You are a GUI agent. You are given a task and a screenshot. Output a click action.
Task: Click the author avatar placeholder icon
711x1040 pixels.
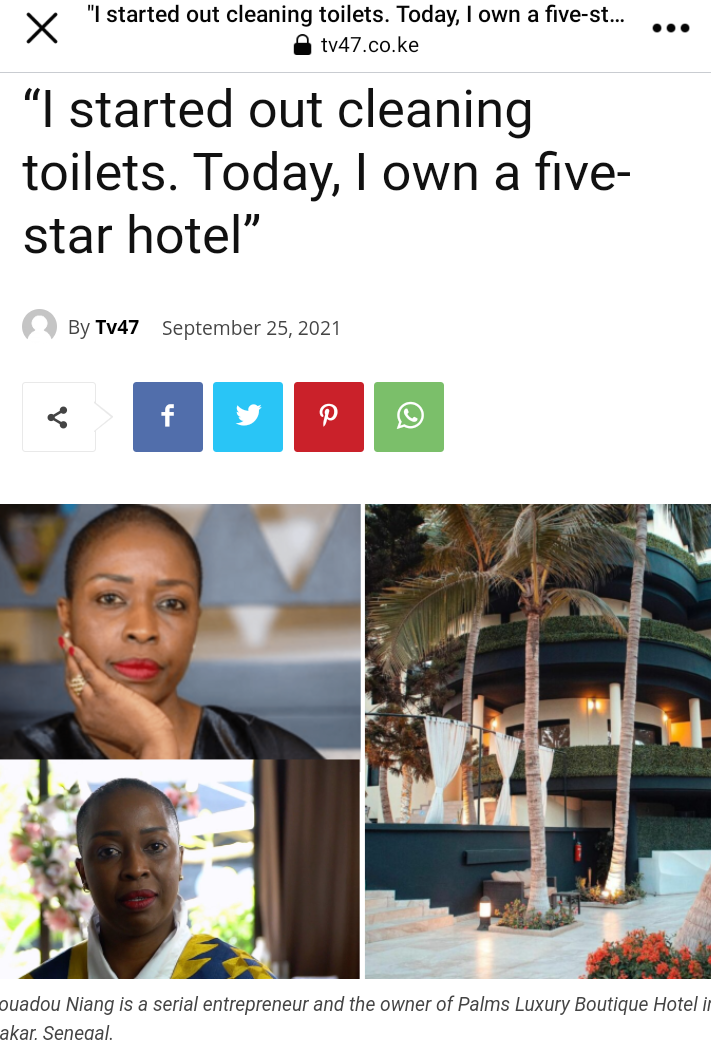(39, 326)
